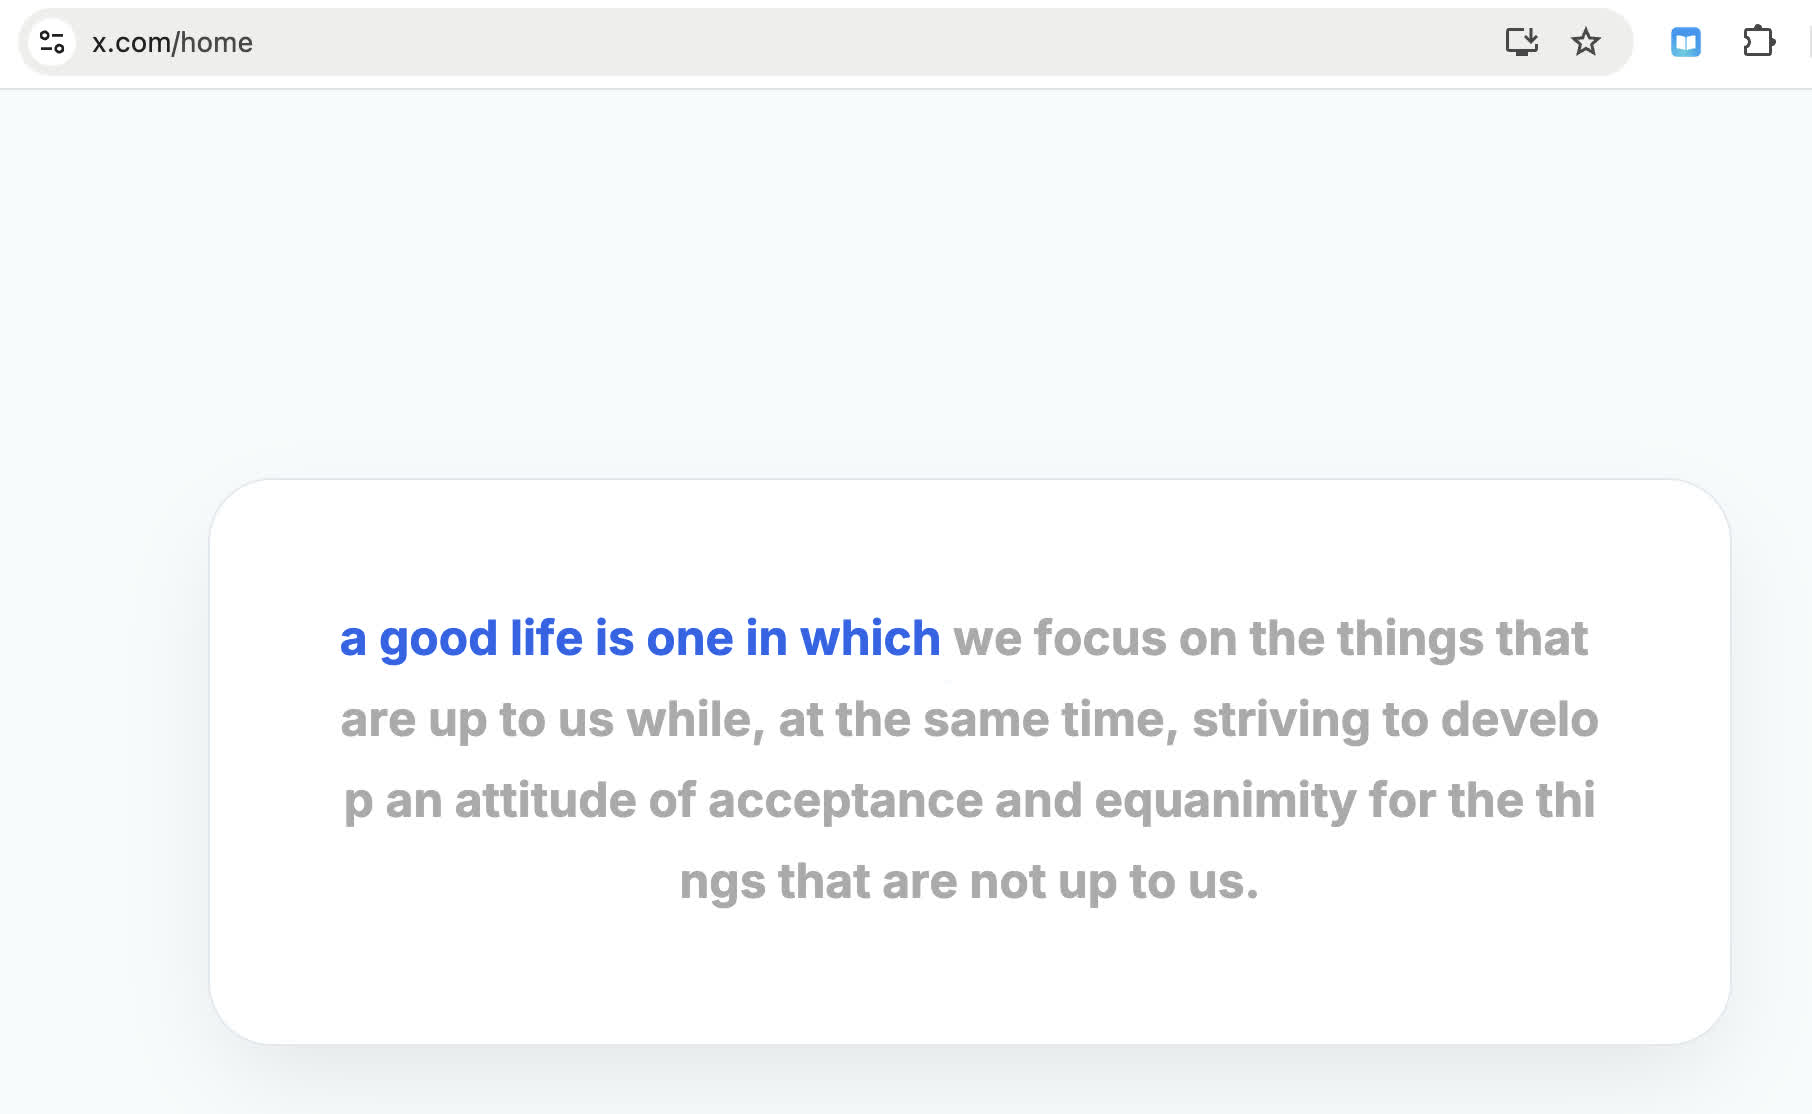The height and width of the screenshot is (1114, 1812).
Task: Click the word "striving" in the quote
Action: (x=1280, y=720)
